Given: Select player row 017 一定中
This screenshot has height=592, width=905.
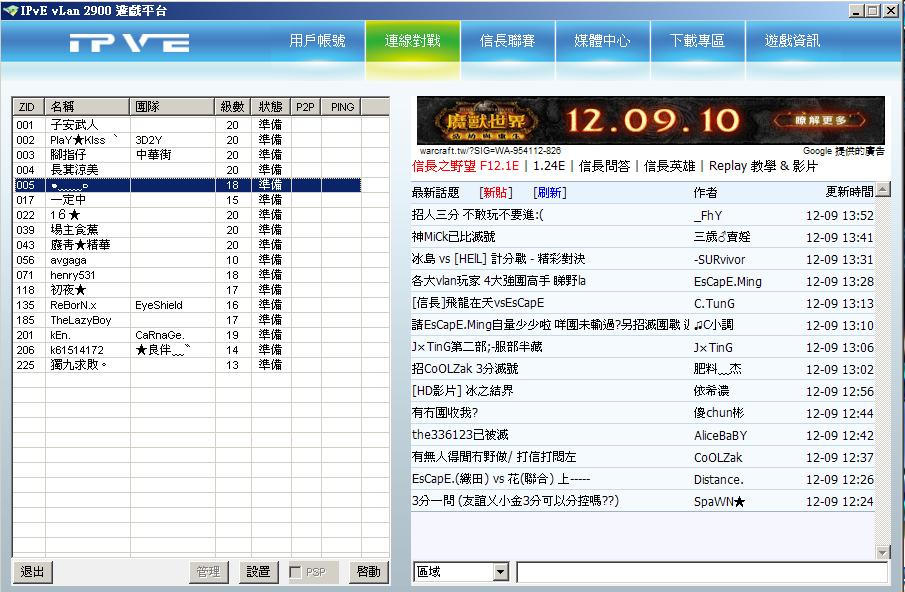Looking at the screenshot, I should [x=187, y=200].
